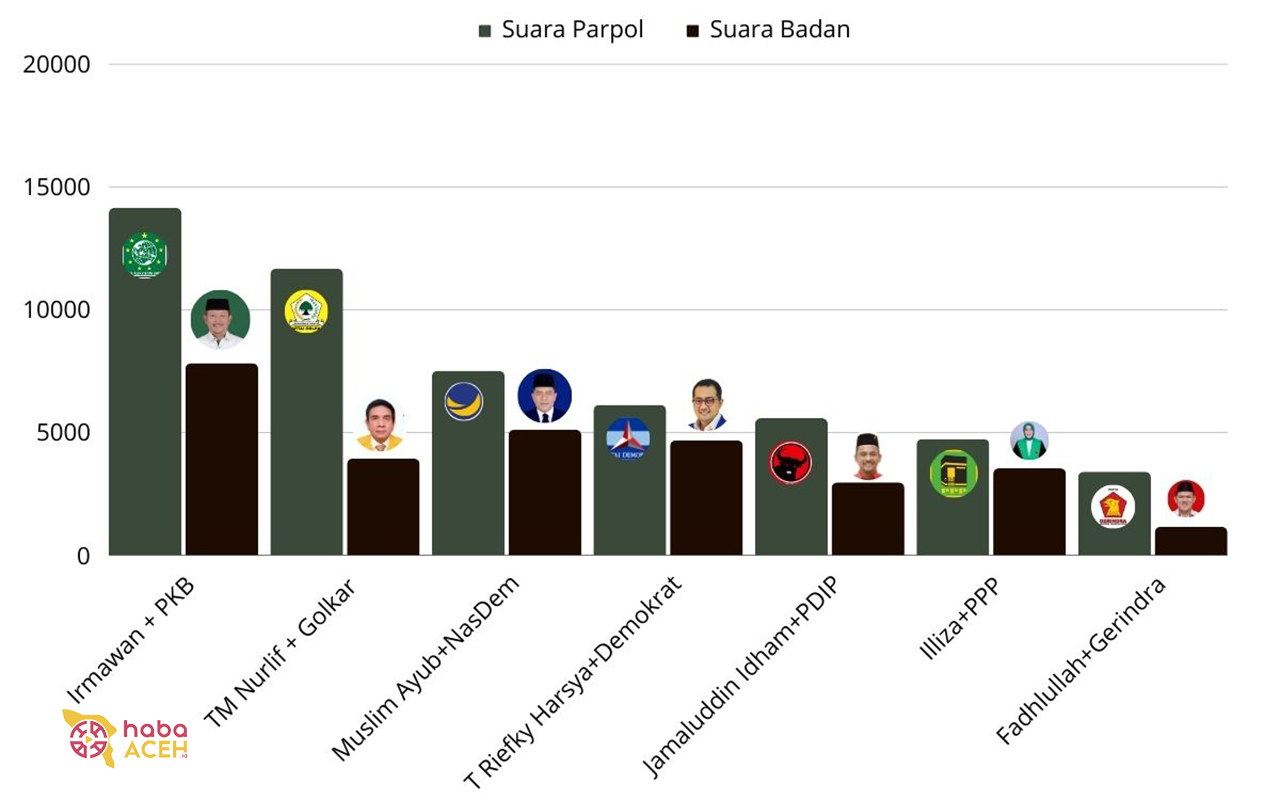This screenshot has width=1280, height=800.
Task: Click Irmawan's portrait photo
Action: click(x=220, y=319)
